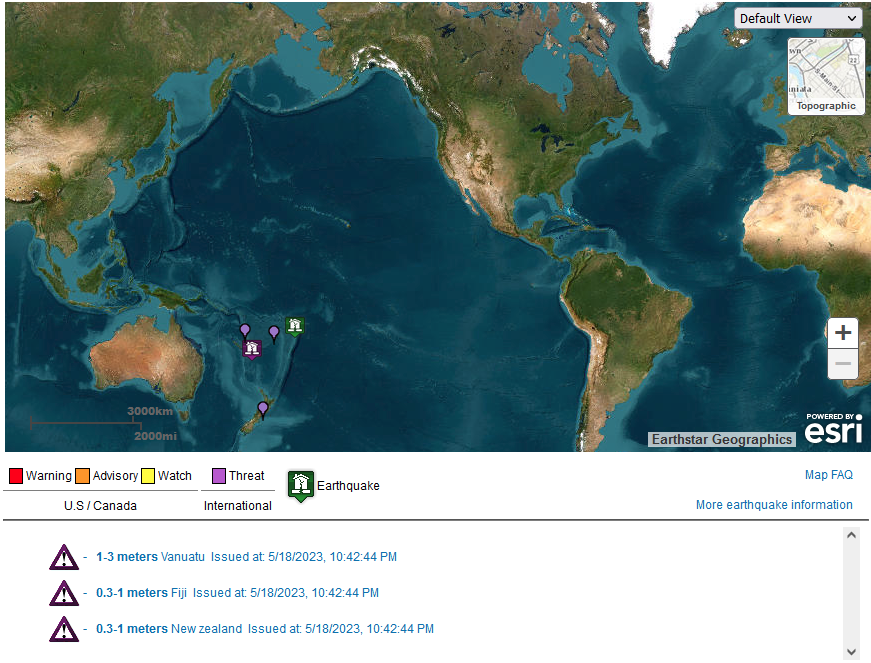Select the purple threat pin northwest of the purple building marker

245,332
